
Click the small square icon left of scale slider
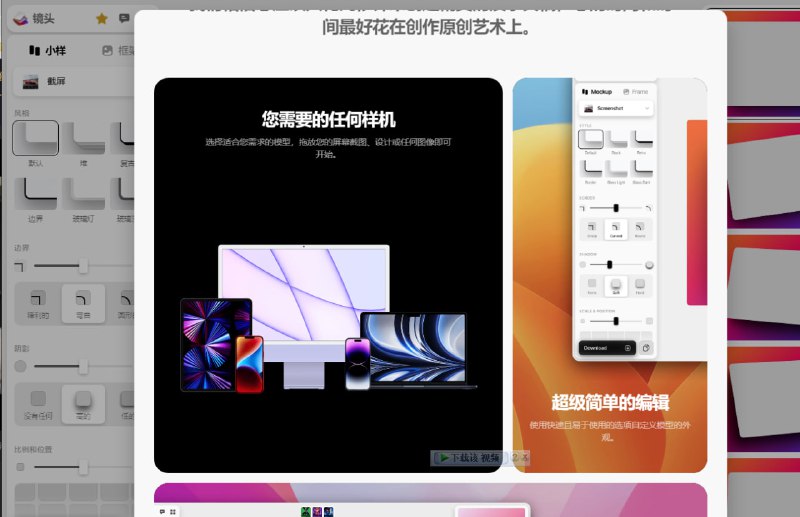pos(20,467)
